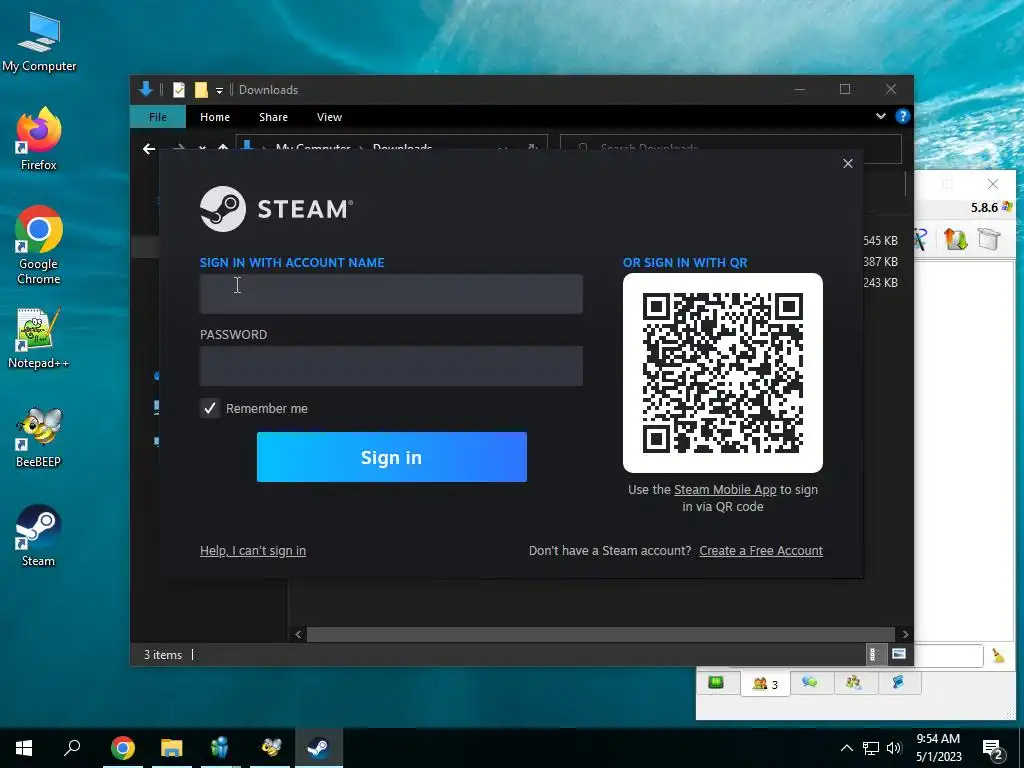Open the Steam desktop shortcut
The width and height of the screenshot is (1024, 768).
[38, 534]
